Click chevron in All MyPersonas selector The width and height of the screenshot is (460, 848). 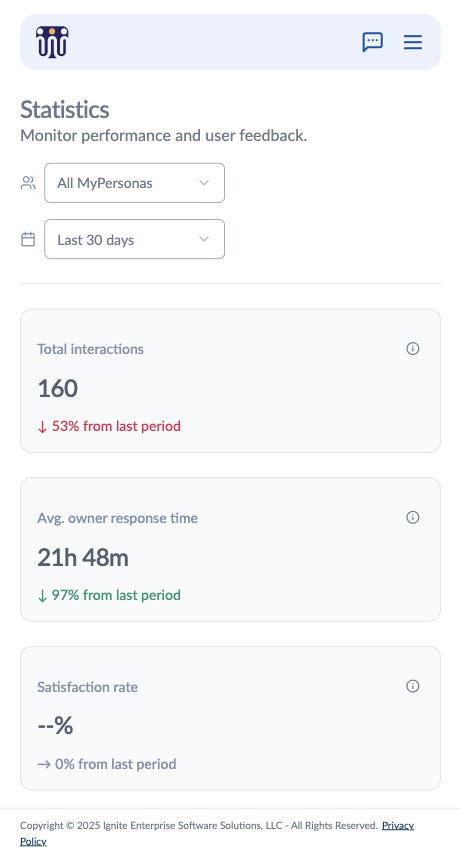[204, 183]
